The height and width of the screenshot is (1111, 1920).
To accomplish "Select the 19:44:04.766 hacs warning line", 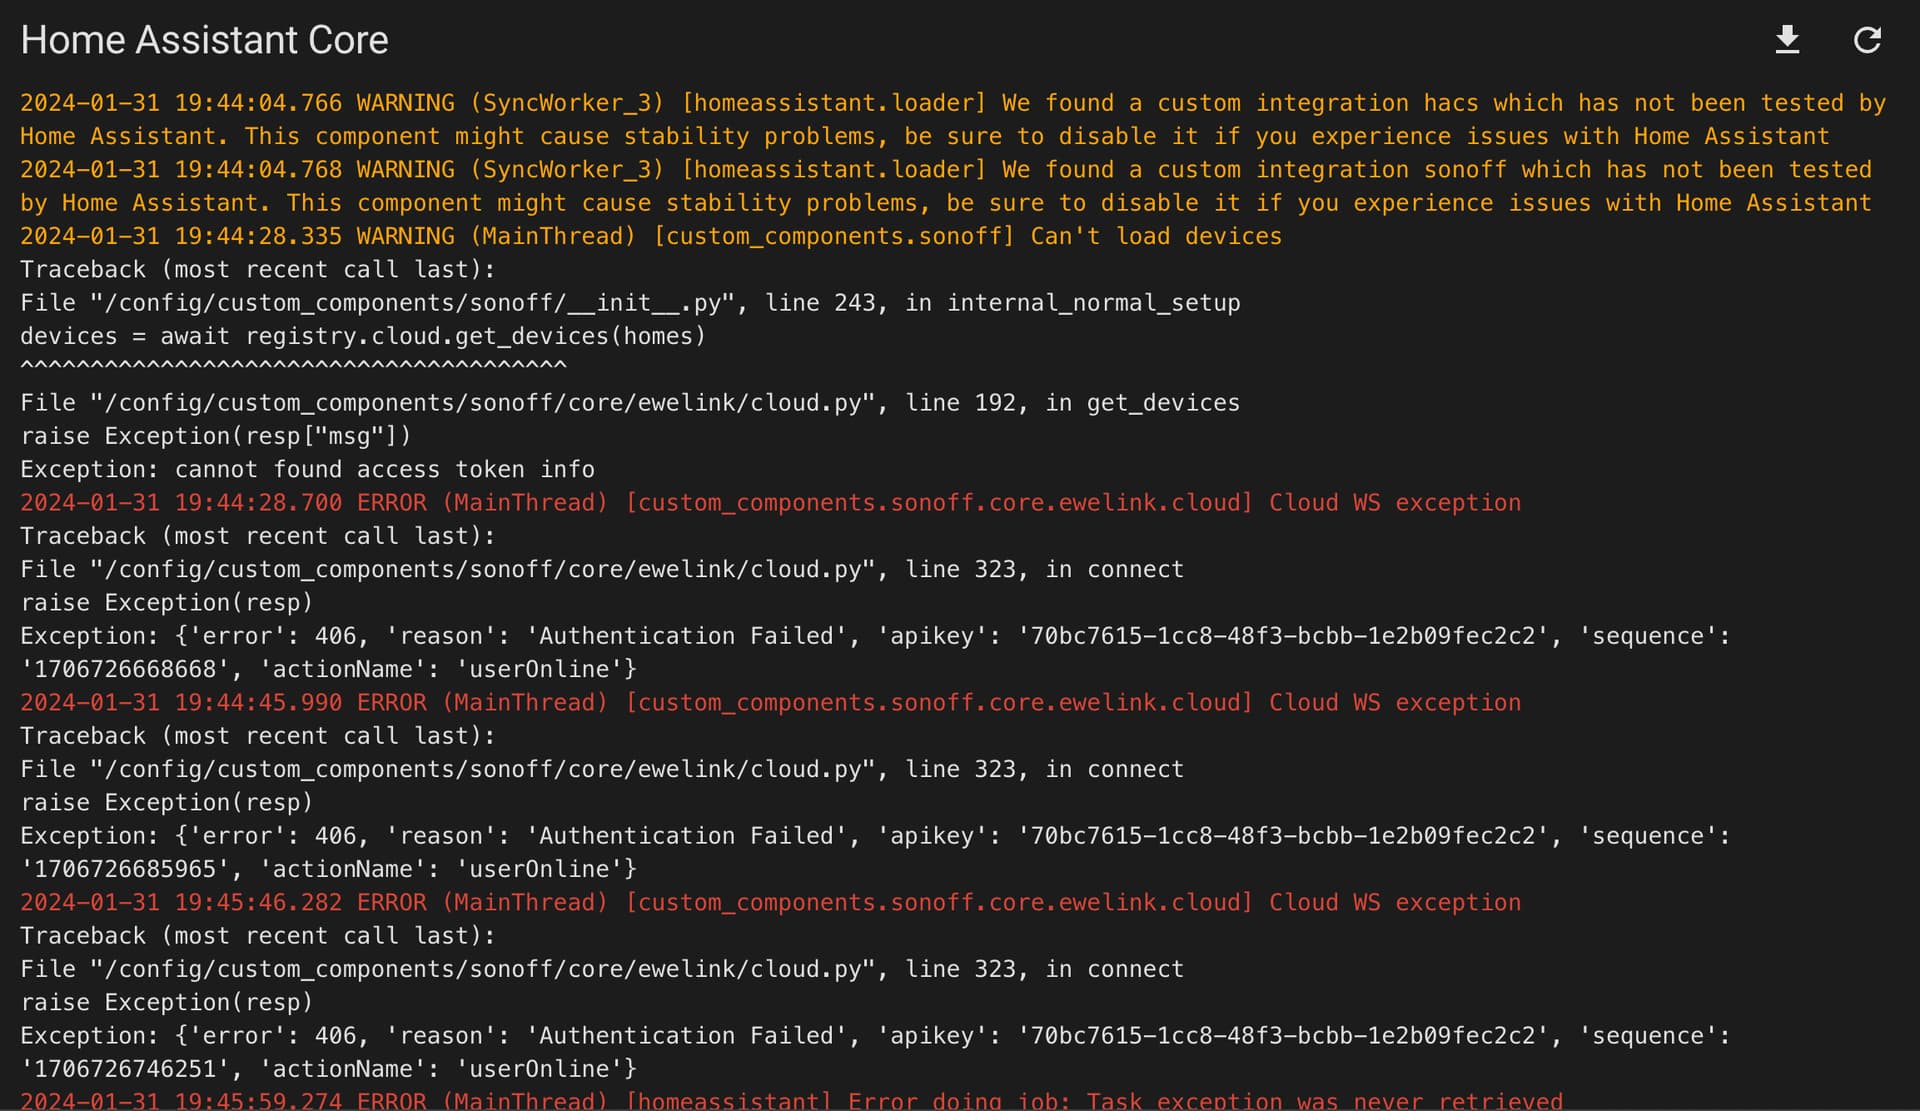I will pos(953,119).
